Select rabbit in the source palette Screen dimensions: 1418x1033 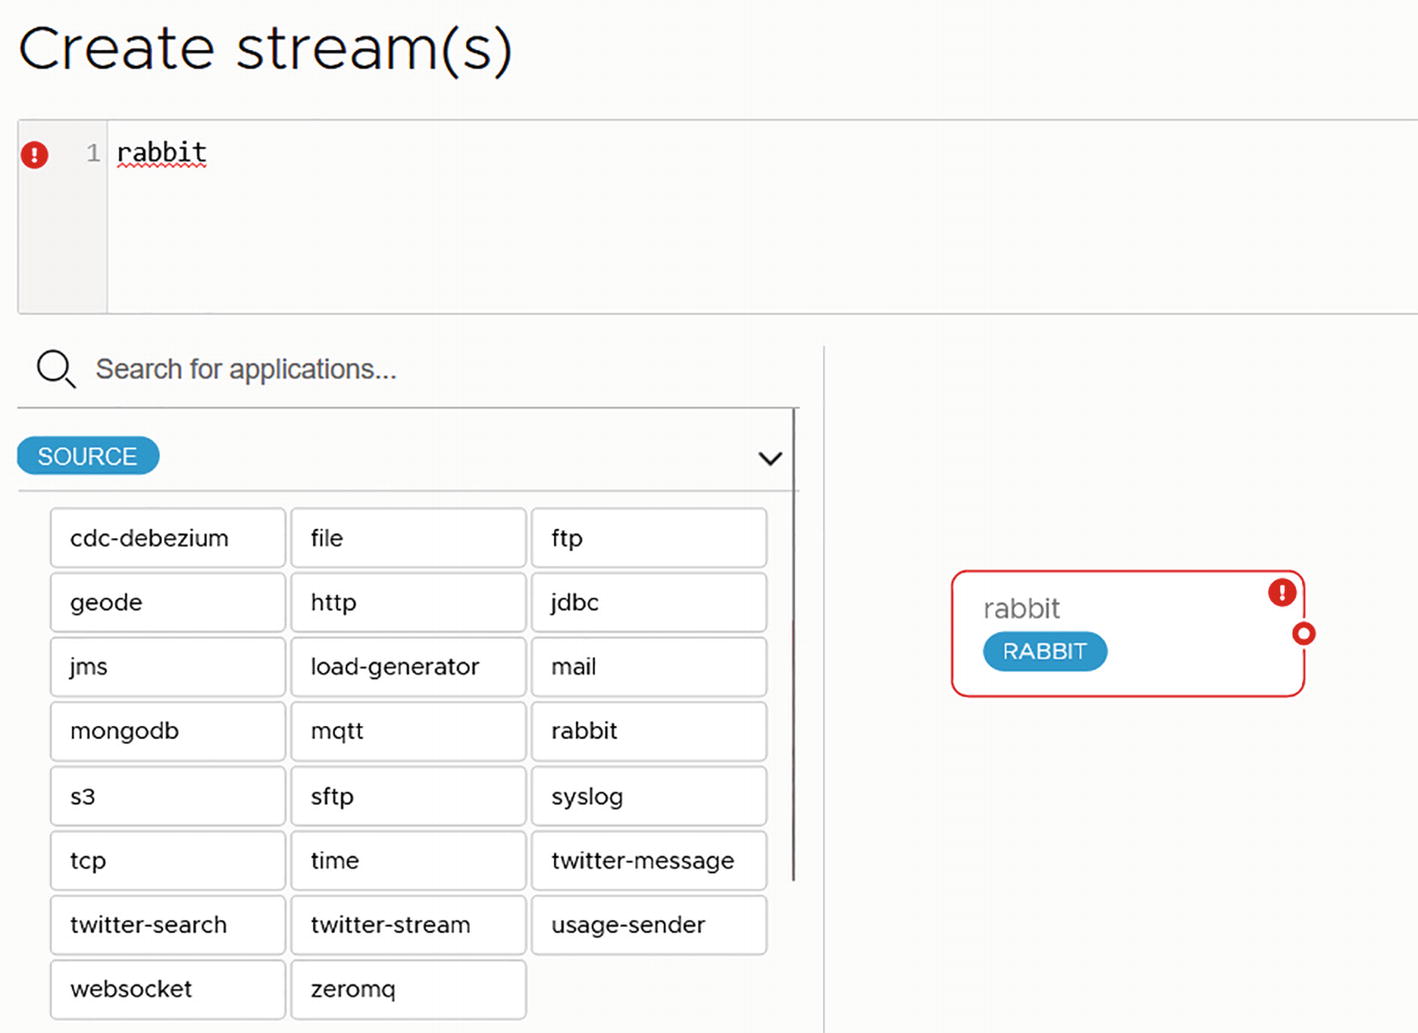pyautogui.click(x=648, y=731)
